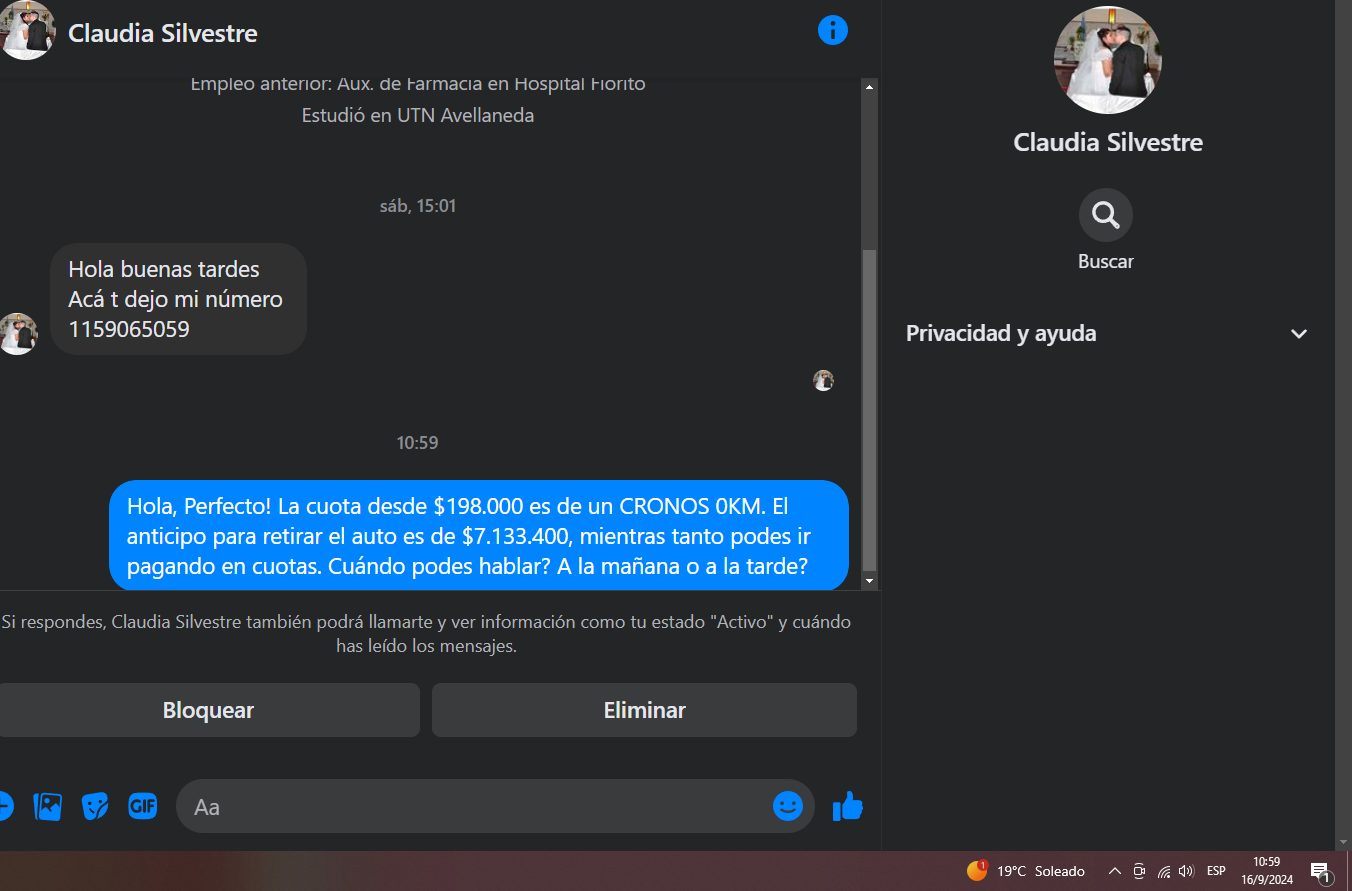Open conversation information icon in header
Viewport: 1352px width, 891px height.
(832, 30)
